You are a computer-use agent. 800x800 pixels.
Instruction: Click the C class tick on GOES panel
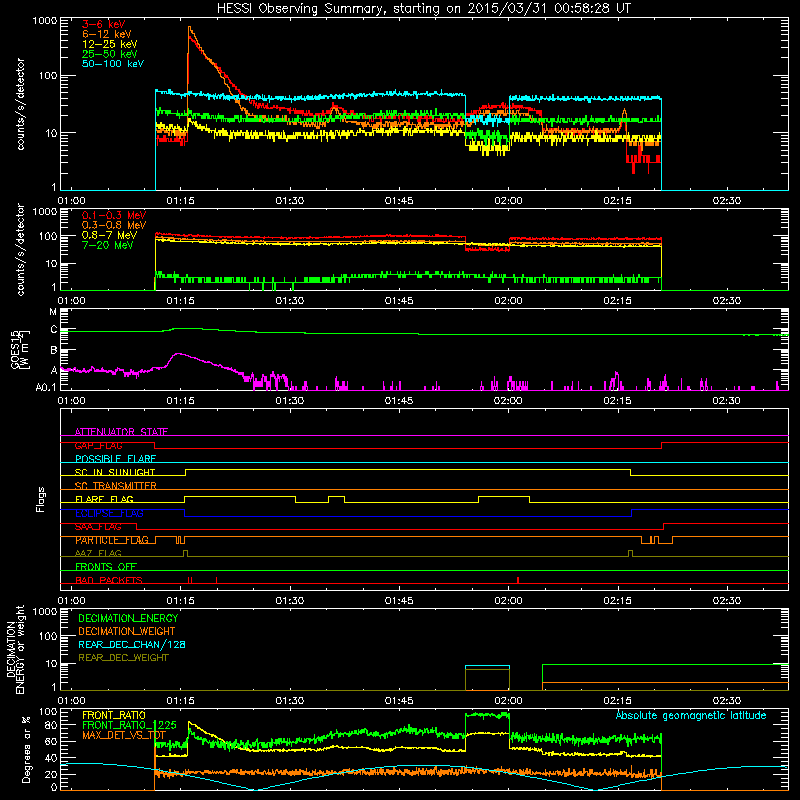pos(54,330)
